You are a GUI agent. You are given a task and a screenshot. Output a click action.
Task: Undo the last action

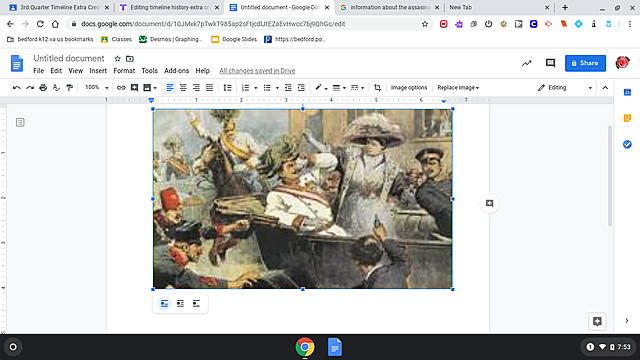(x=17, y=88)
